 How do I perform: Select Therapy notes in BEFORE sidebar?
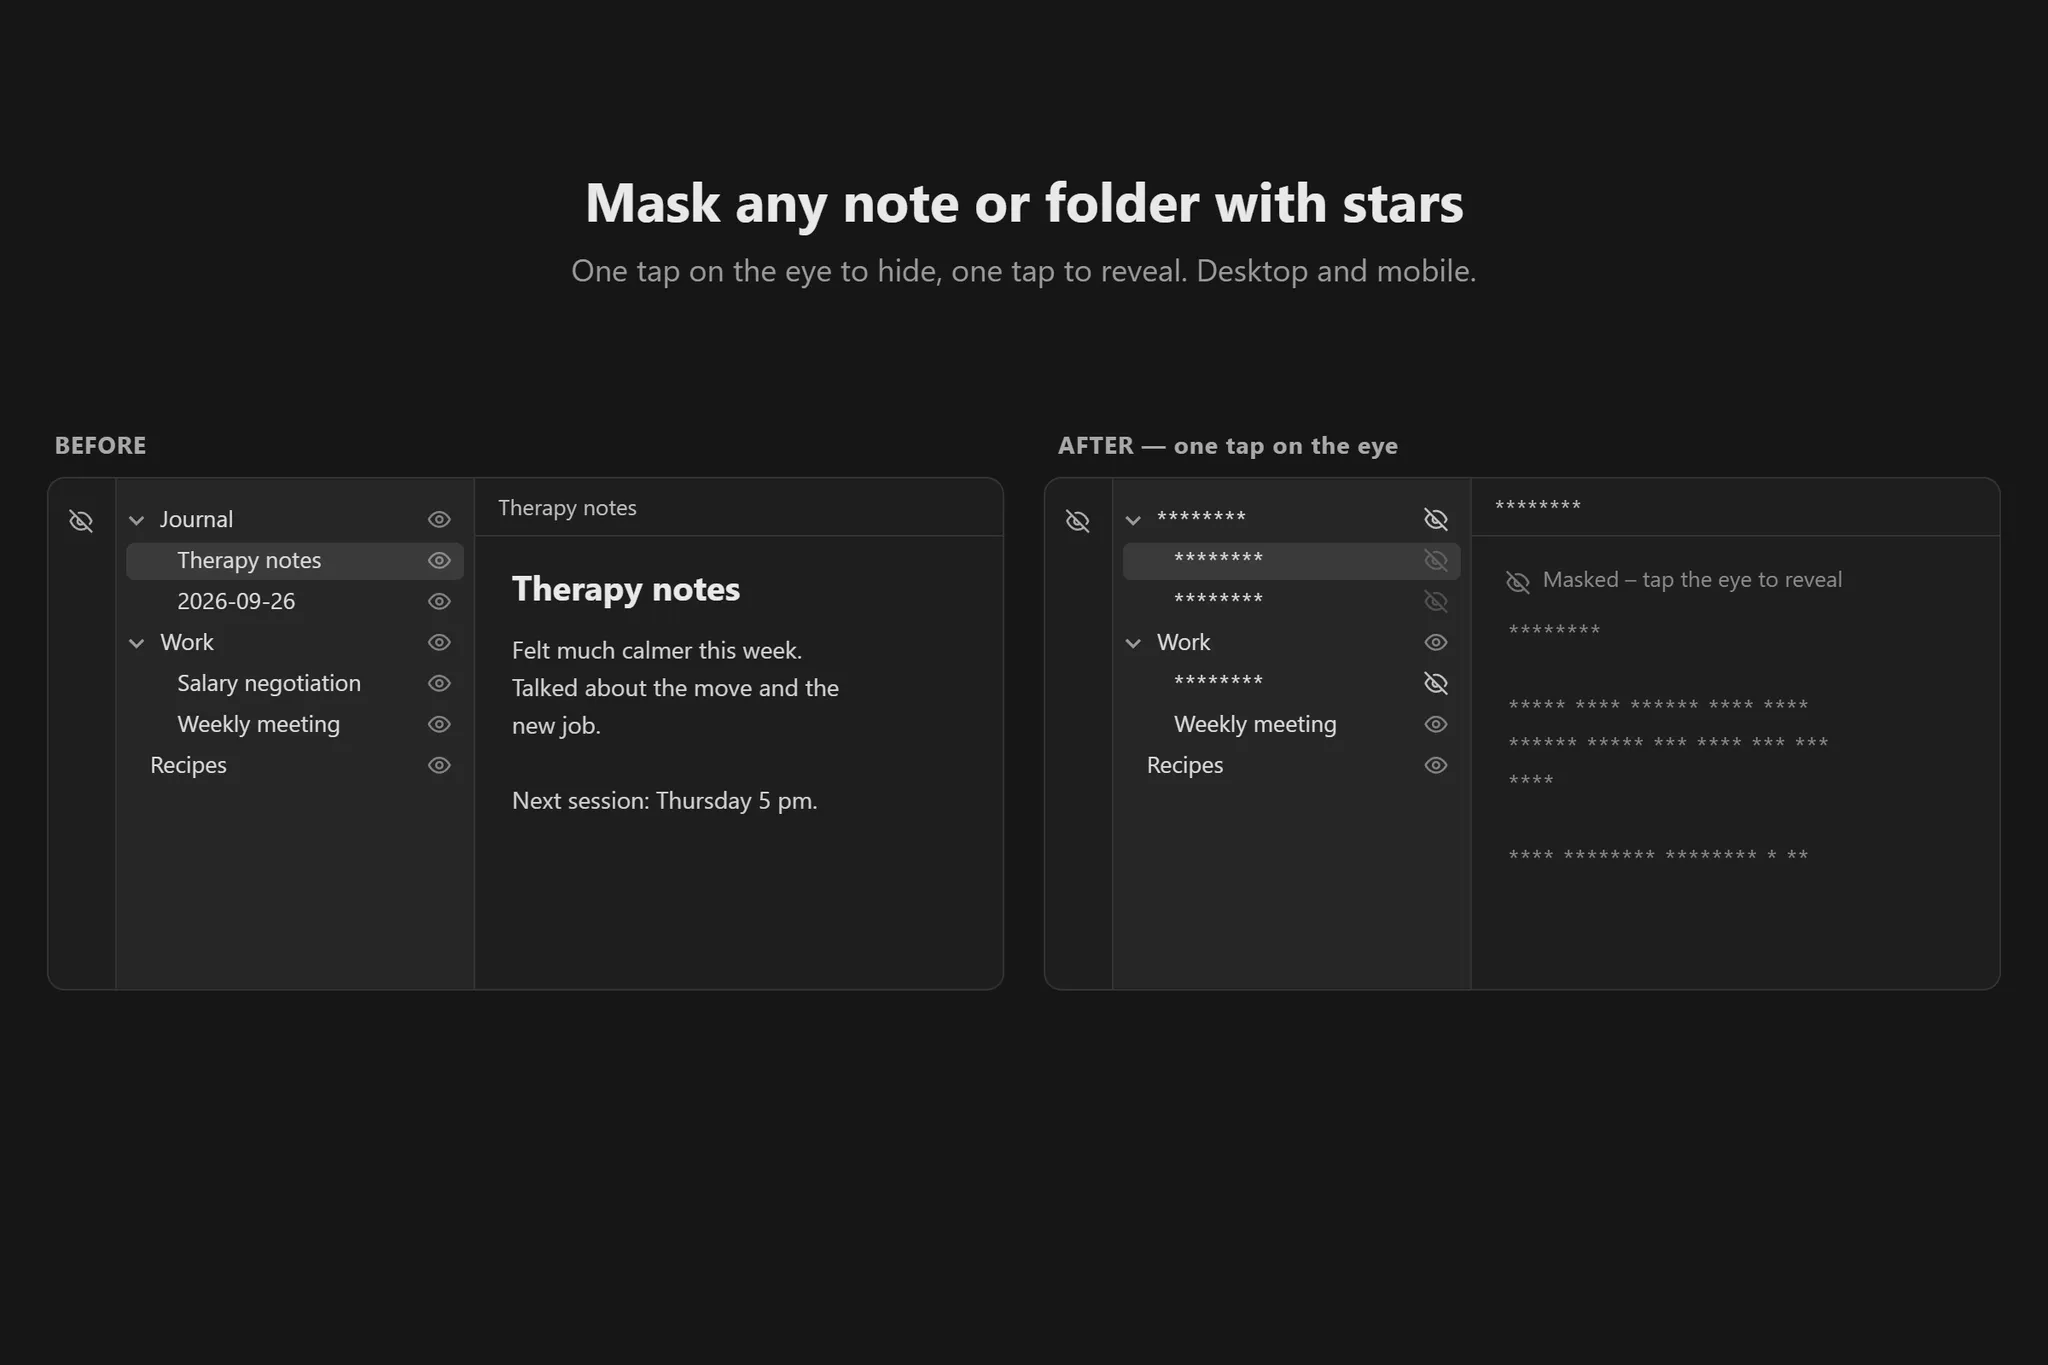[295, 560]
